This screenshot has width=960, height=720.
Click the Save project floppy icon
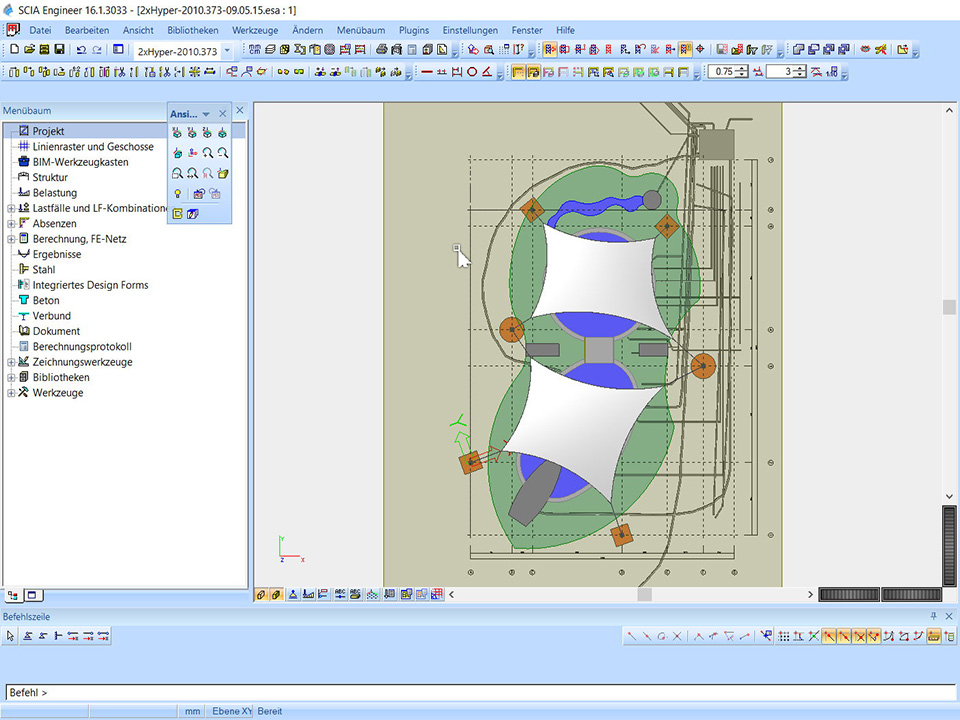[x=59, y=49]
